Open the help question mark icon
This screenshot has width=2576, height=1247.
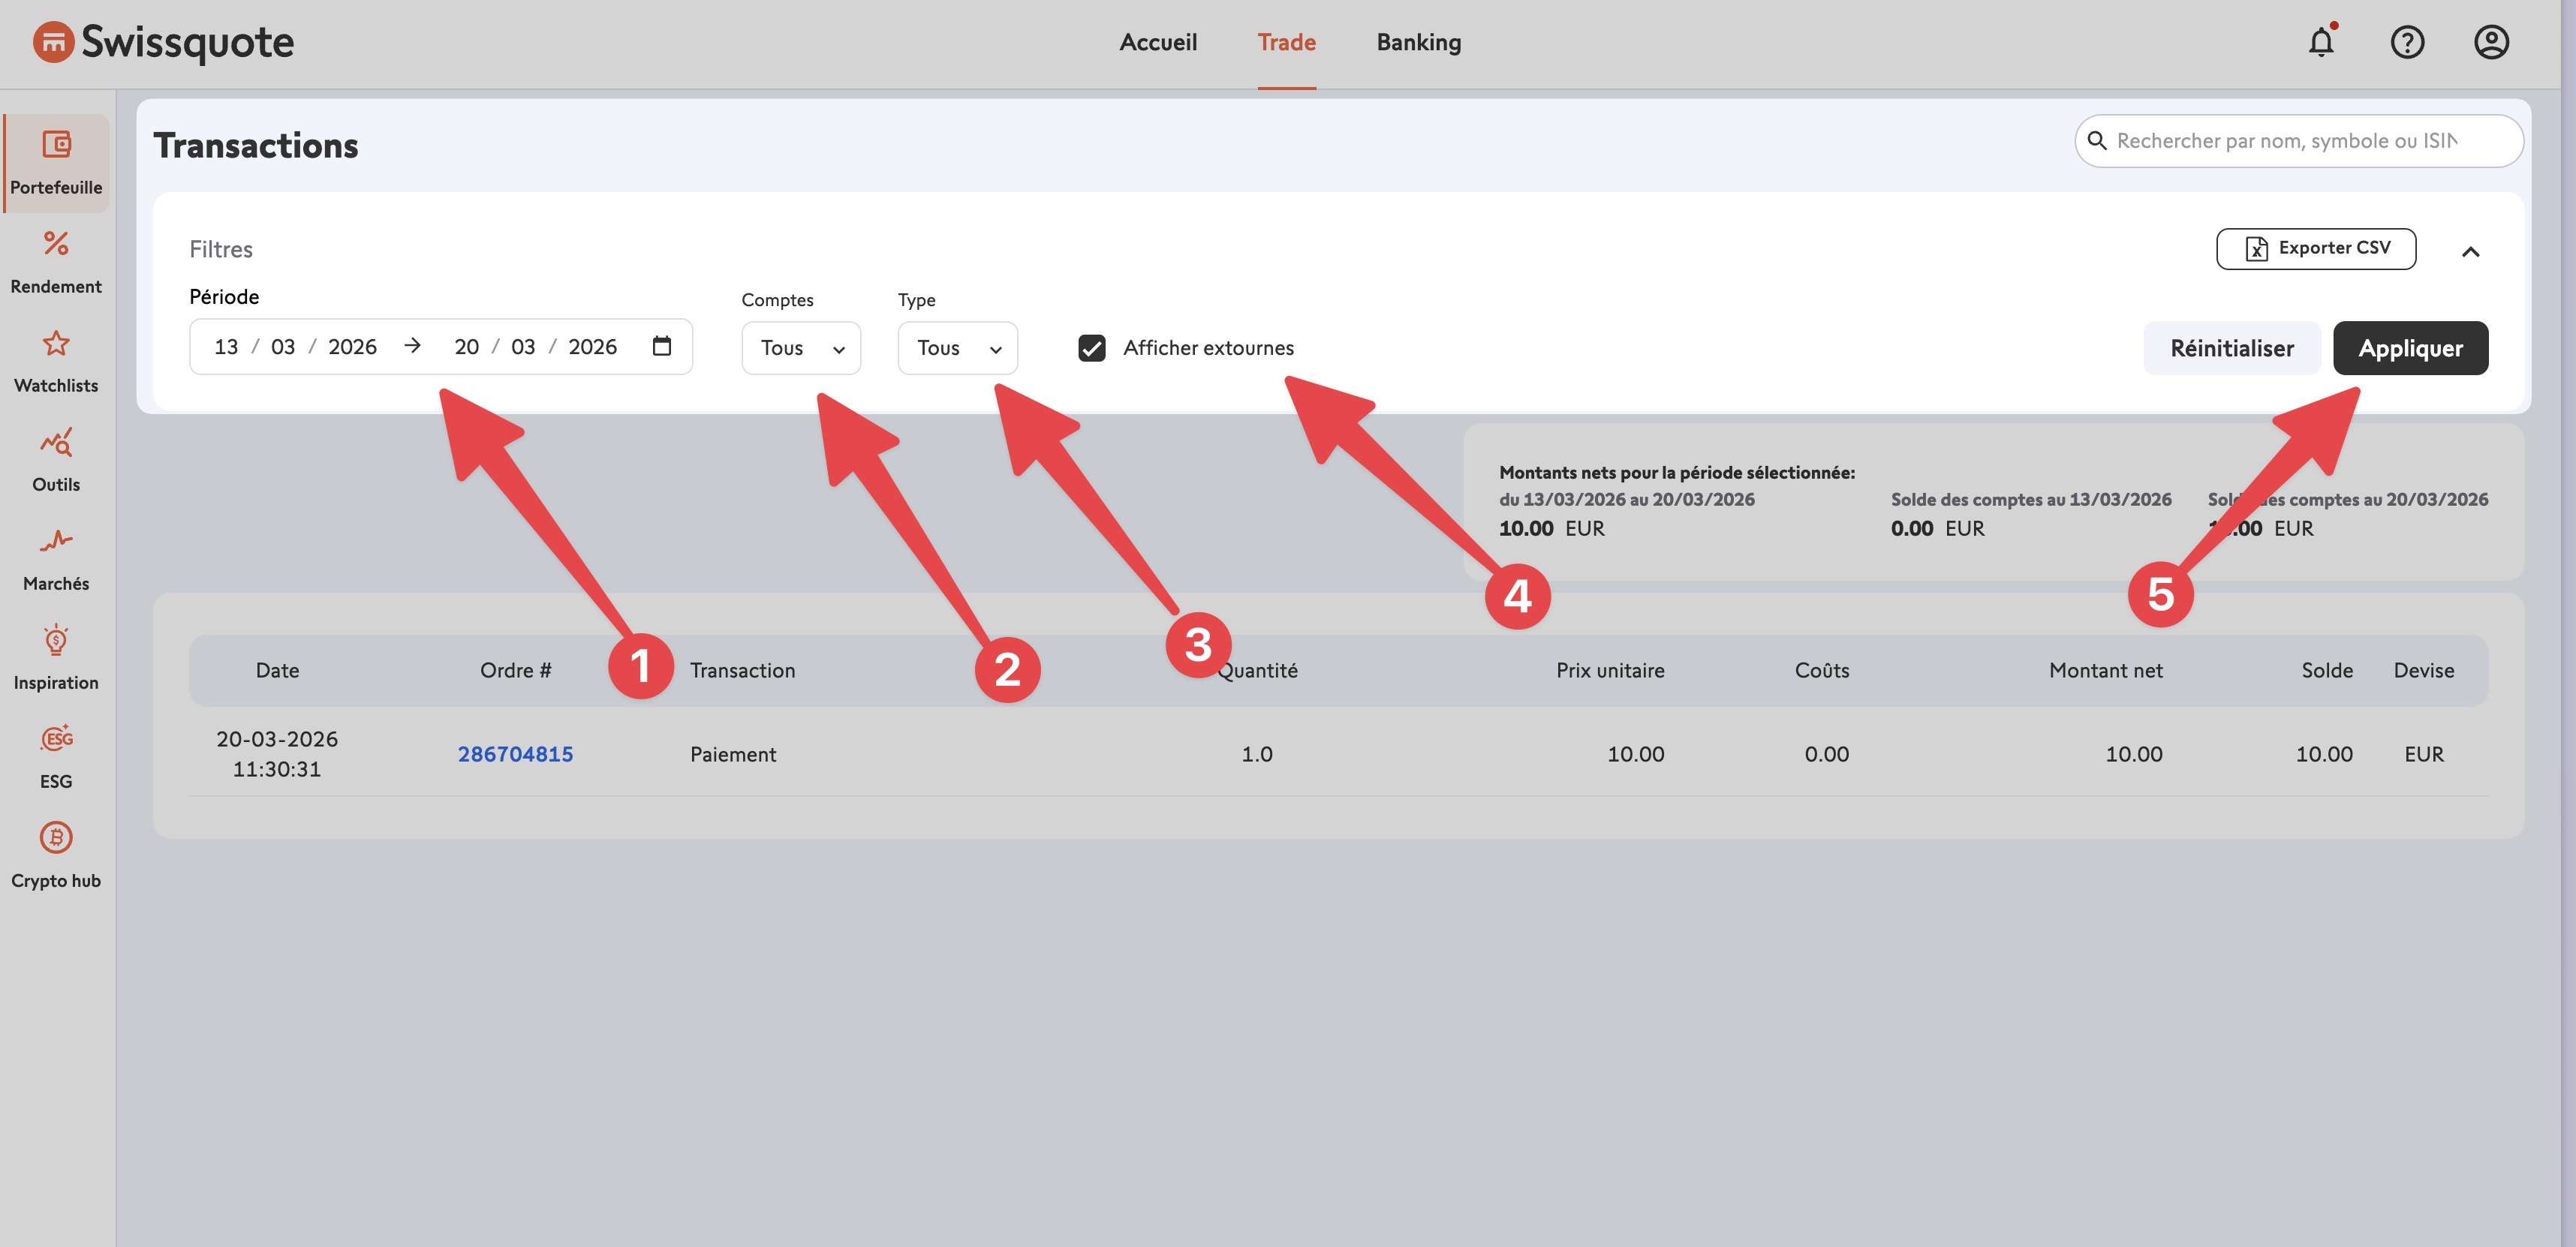pos(2407,42)
